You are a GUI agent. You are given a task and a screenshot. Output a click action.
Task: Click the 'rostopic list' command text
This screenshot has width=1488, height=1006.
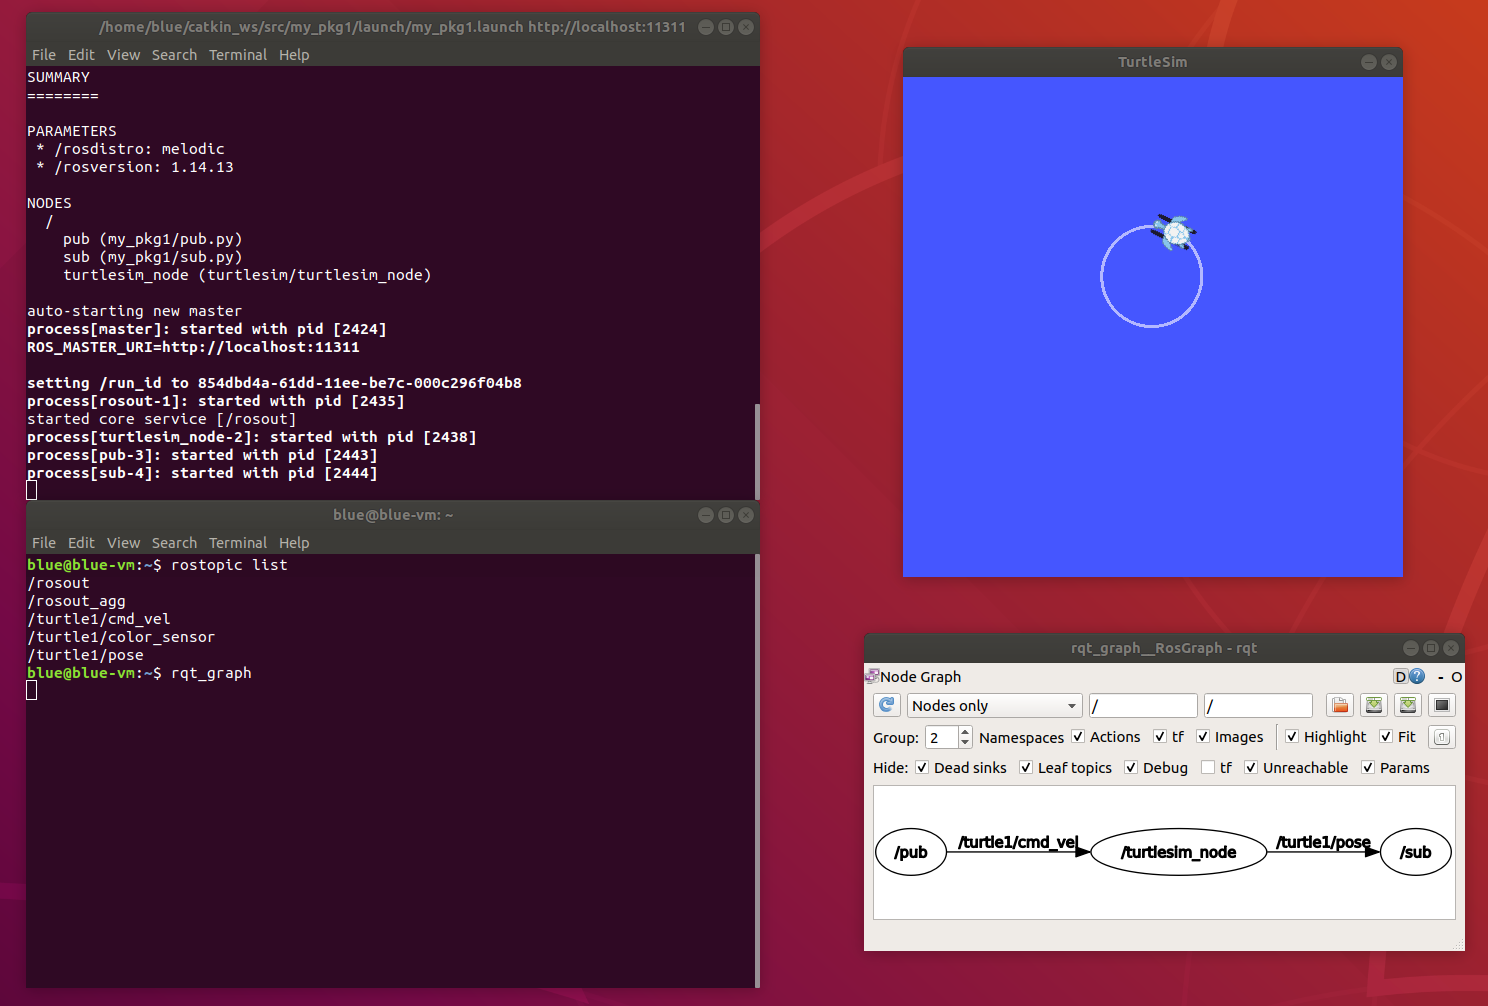click(x=229, y=565)
